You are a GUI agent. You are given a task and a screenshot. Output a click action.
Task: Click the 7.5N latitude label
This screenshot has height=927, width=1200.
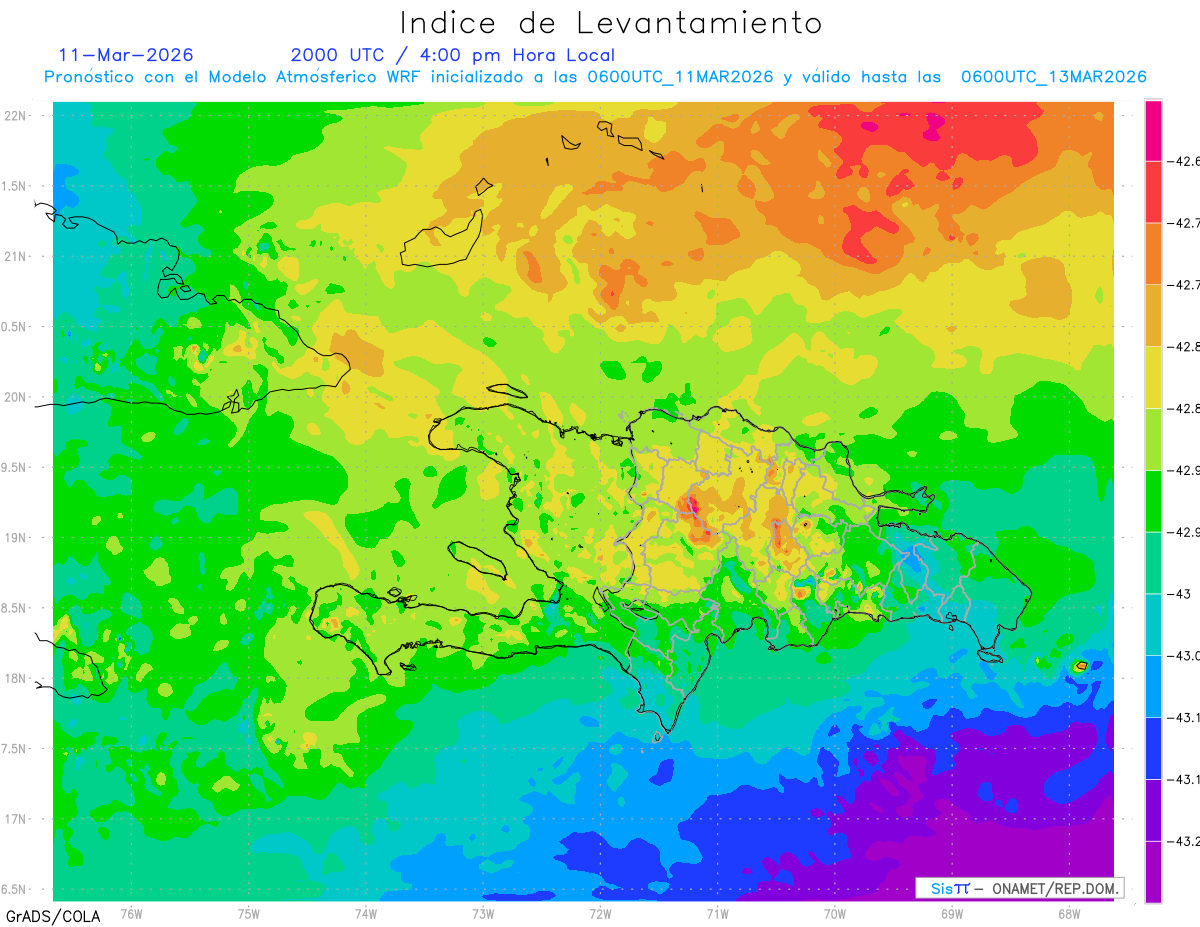[15, 748]
